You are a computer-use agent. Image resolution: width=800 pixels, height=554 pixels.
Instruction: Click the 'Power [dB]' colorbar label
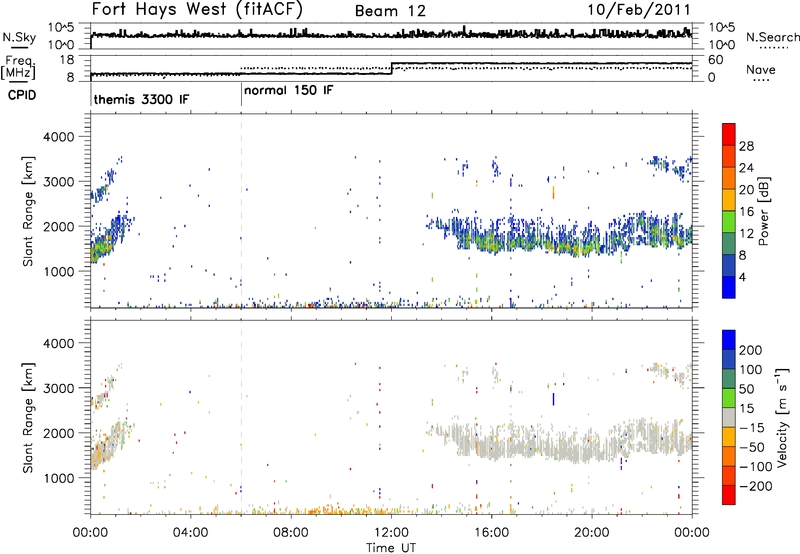tap(763, 211)
